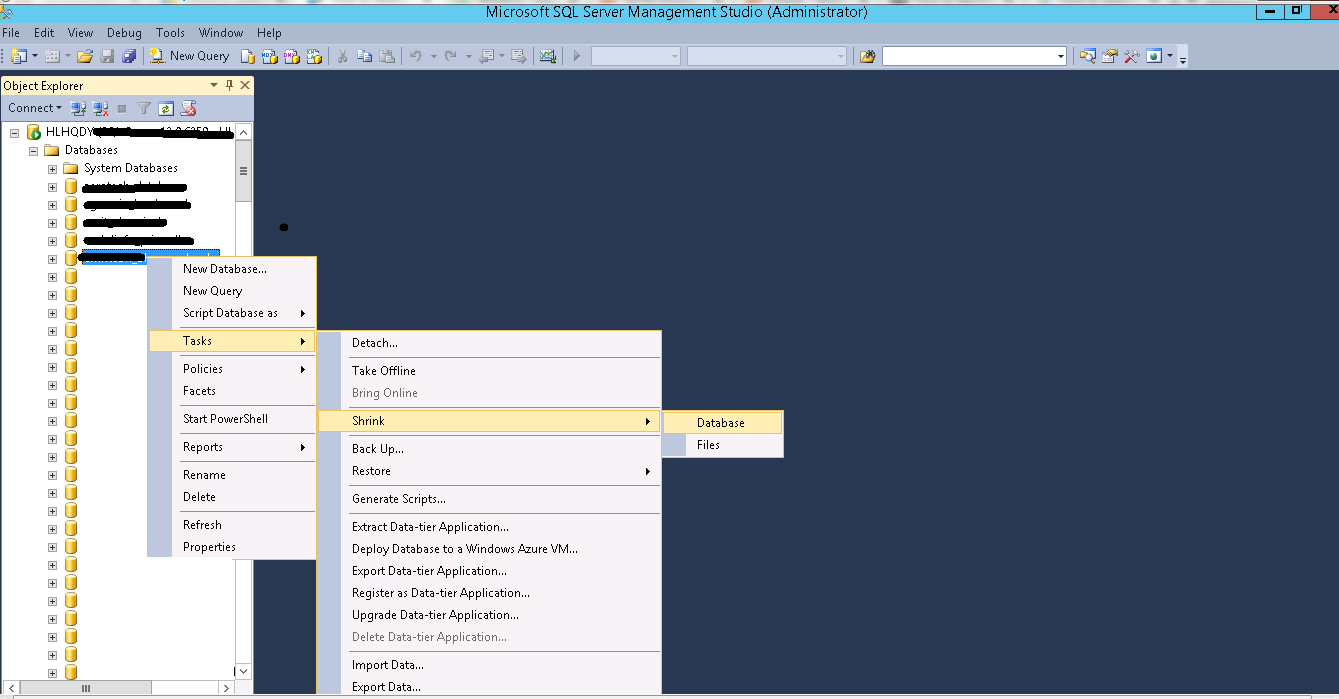1339x699 pixels.
Task: Click the Start debugging play icon
Action: pos(576,56)
